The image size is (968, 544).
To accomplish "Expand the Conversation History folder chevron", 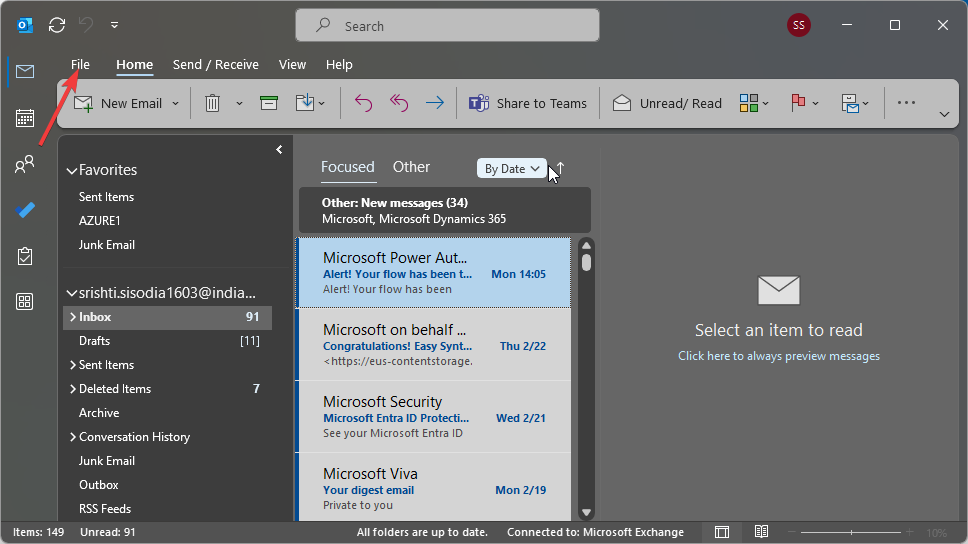I will point(73,437).
